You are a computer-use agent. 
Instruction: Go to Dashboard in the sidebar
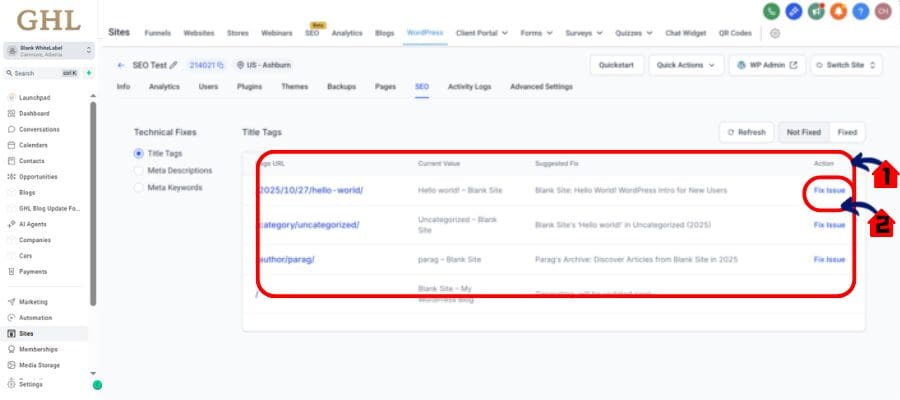tap(34, 114)
